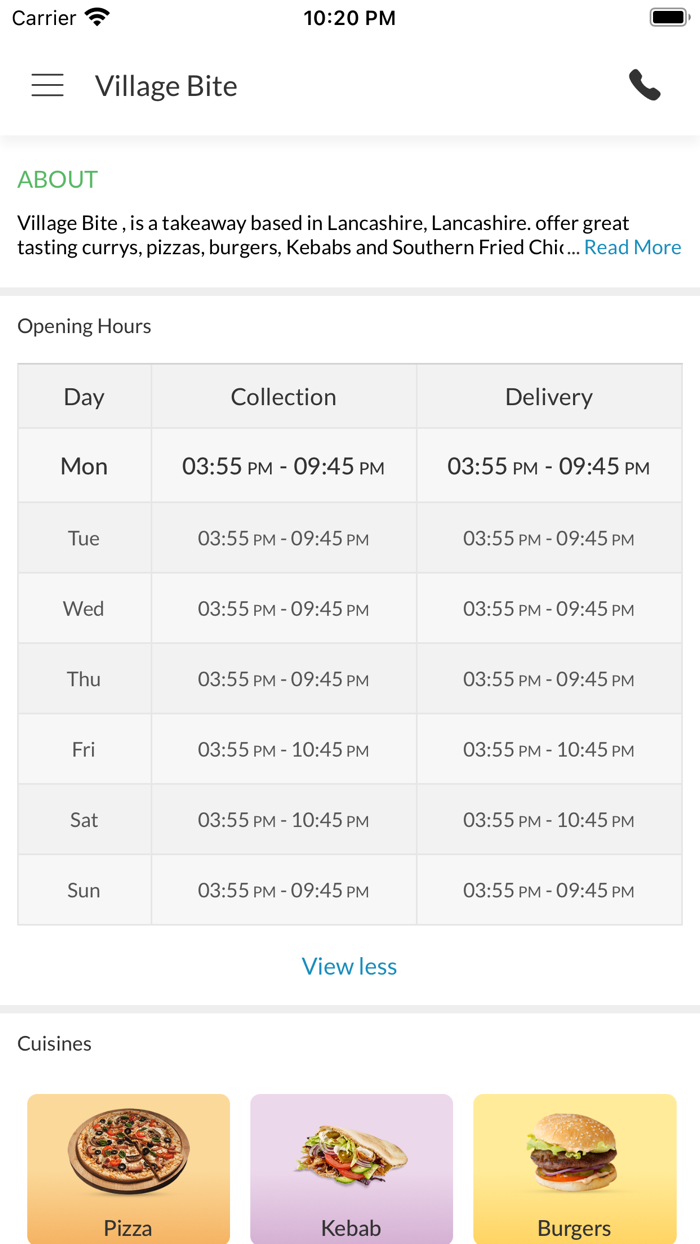Tap Saturday's delivery hours cell
700x1244 pixels.
[x=548, y=820]
